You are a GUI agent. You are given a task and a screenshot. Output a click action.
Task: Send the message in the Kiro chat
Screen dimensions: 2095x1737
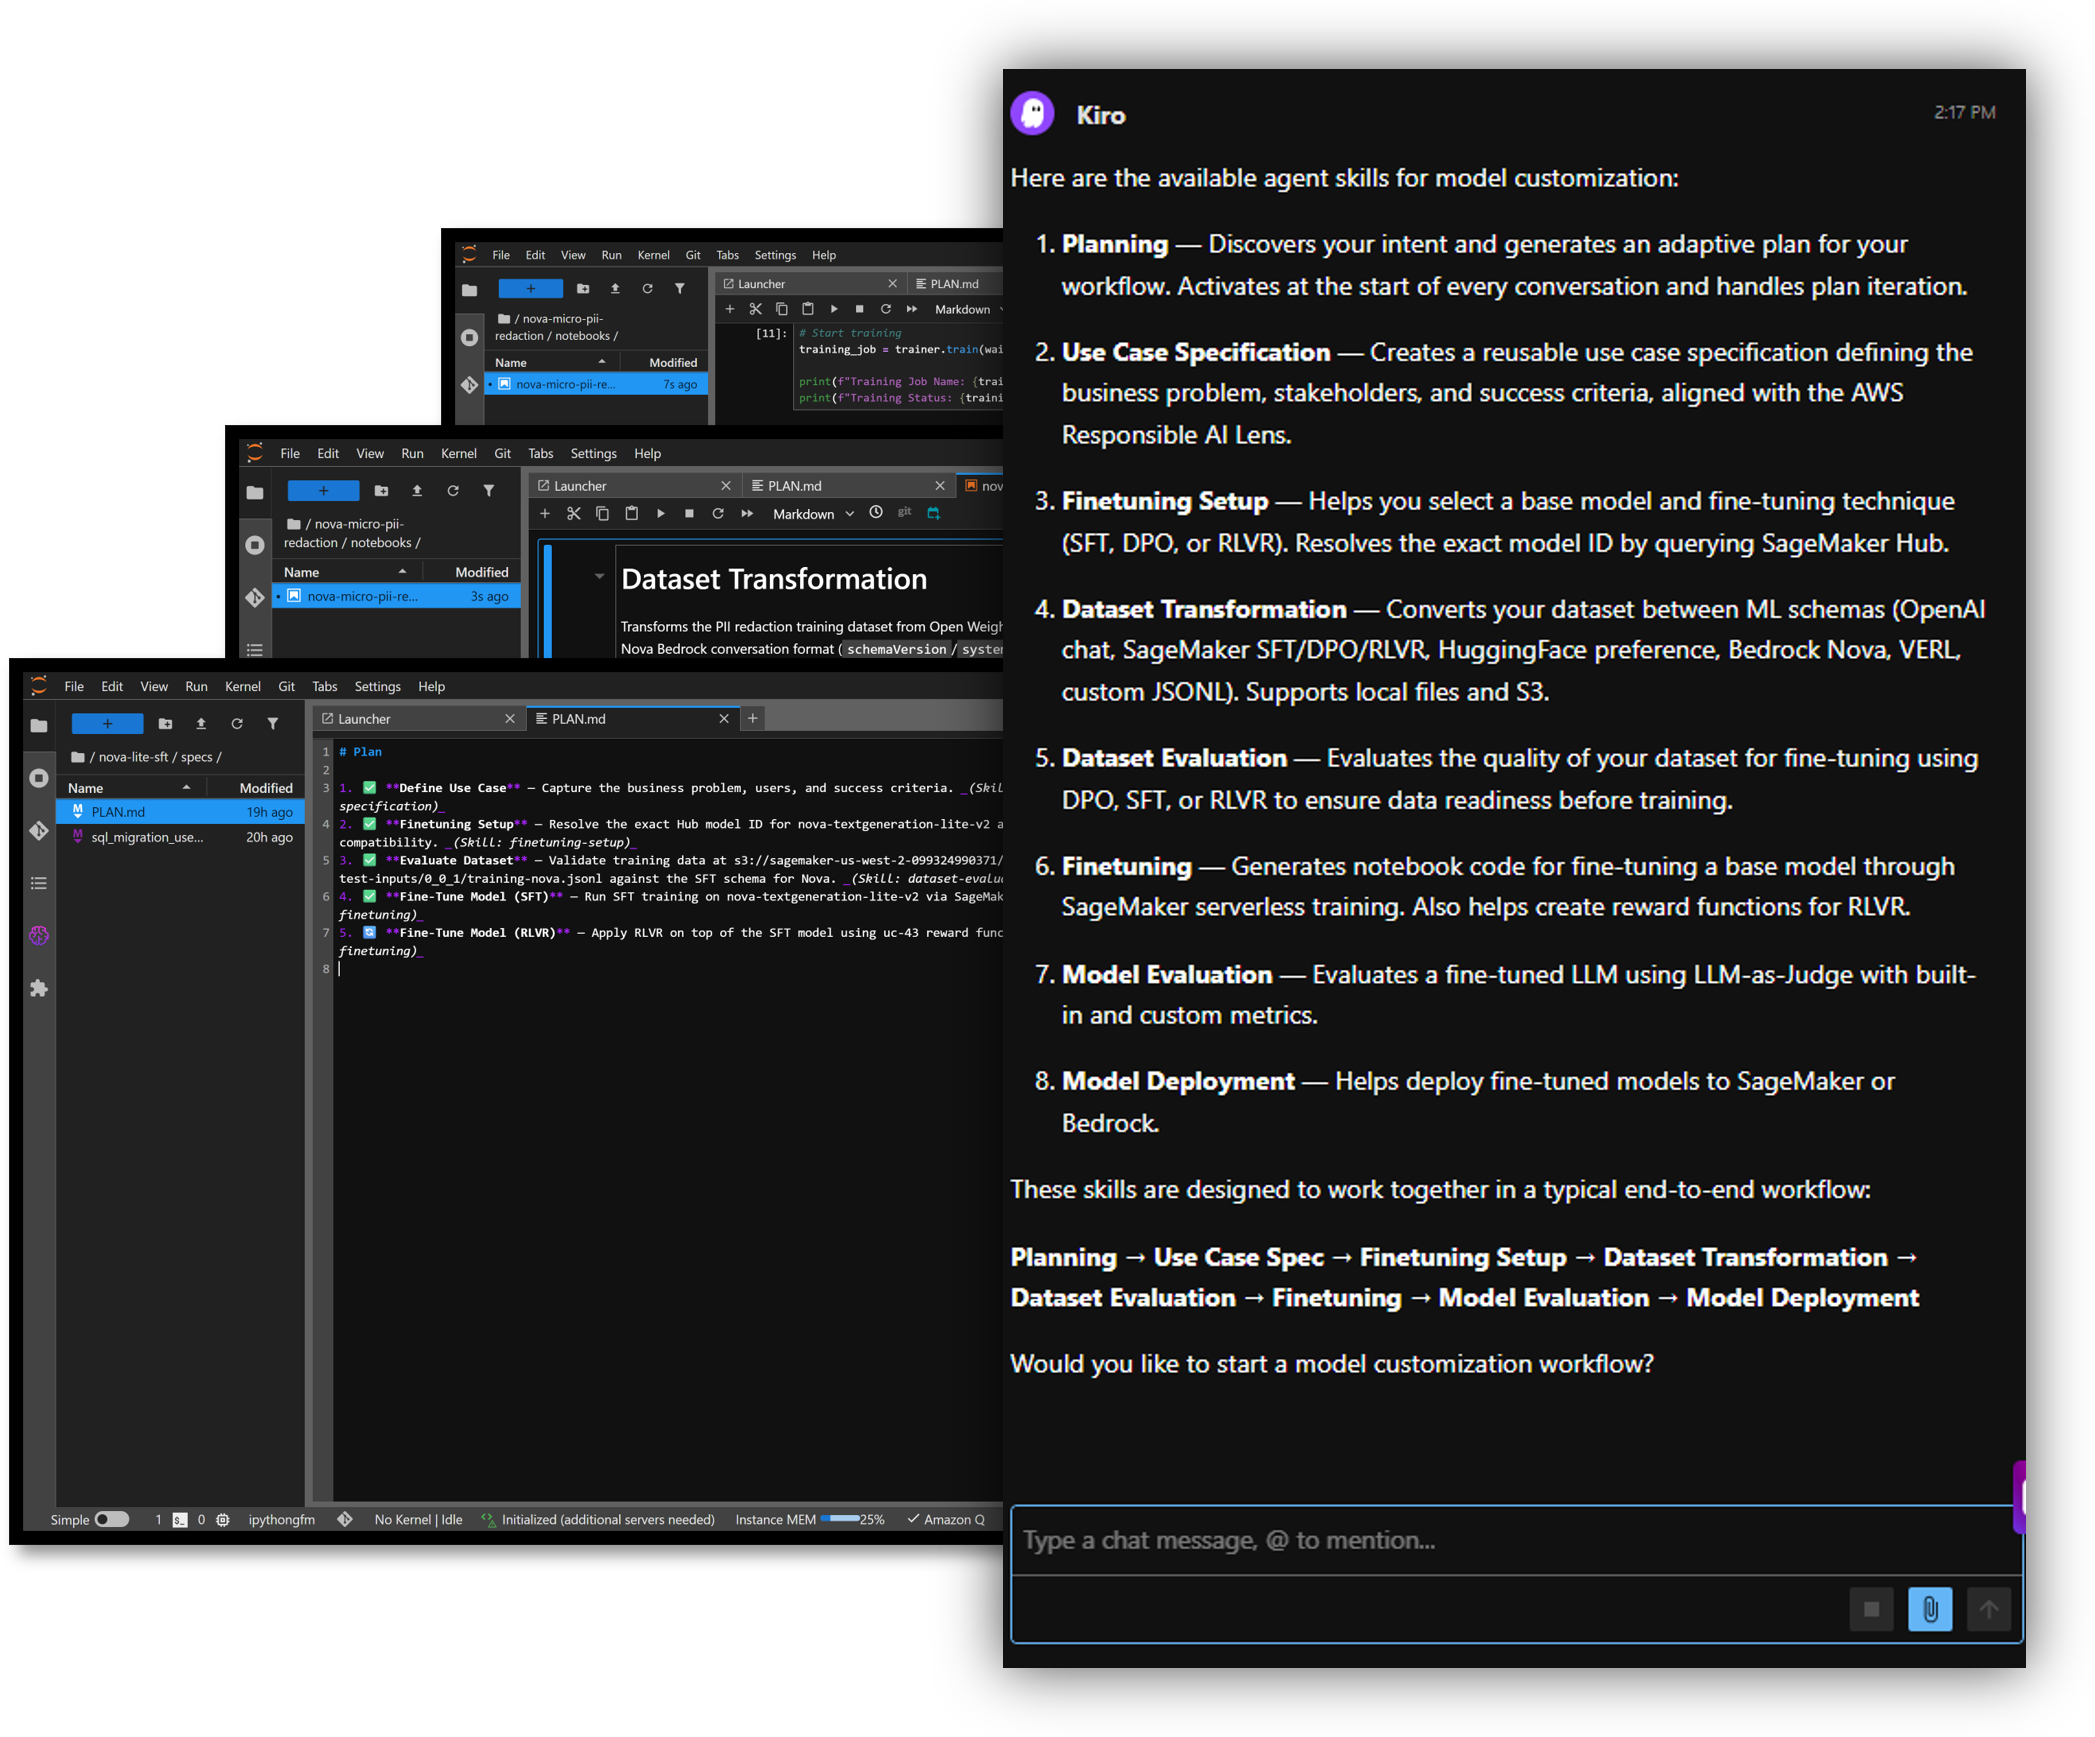coord(1988,1609)
